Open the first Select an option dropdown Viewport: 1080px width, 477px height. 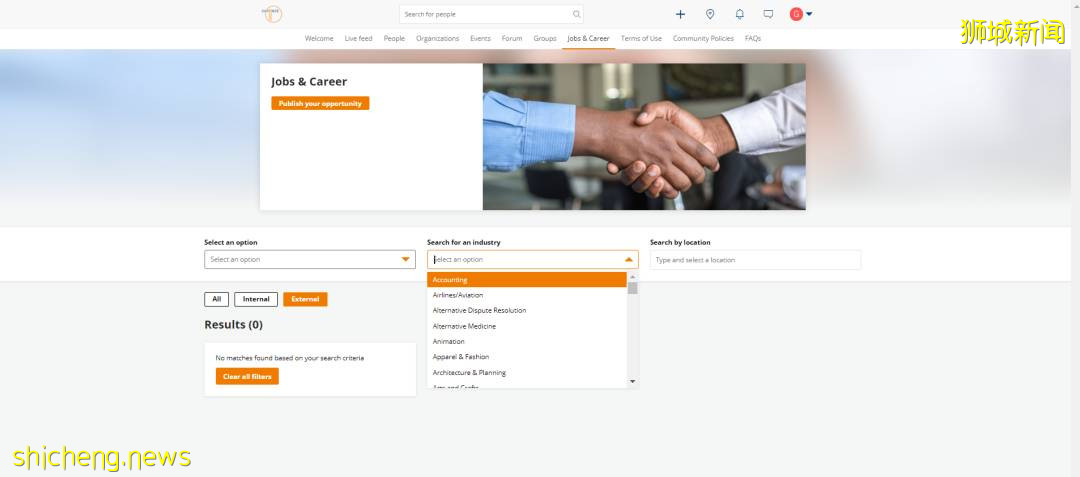(309, 260)
